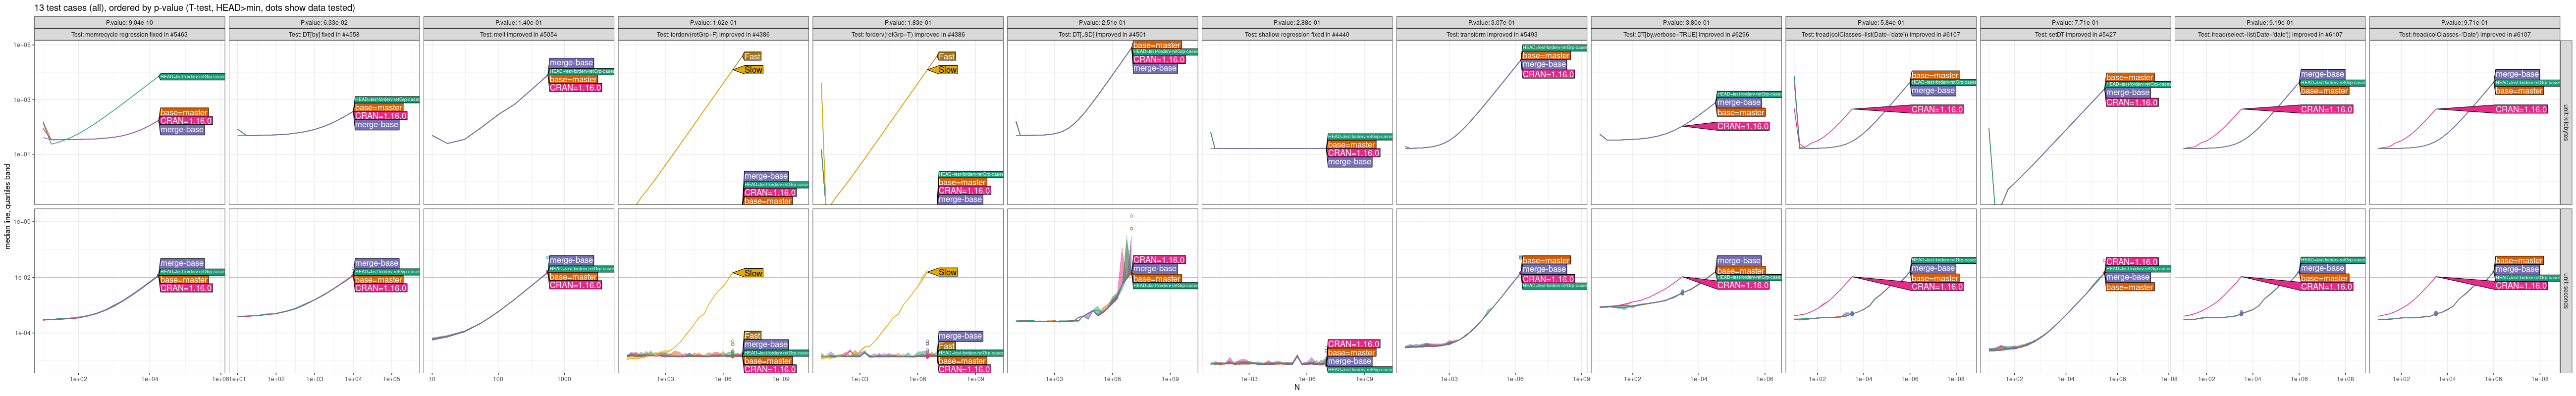Click the 'forderv(retGrp=T) improved in #4386' facet header
The width and height of the screenshot is (2576, 396).
click(908, 34)
